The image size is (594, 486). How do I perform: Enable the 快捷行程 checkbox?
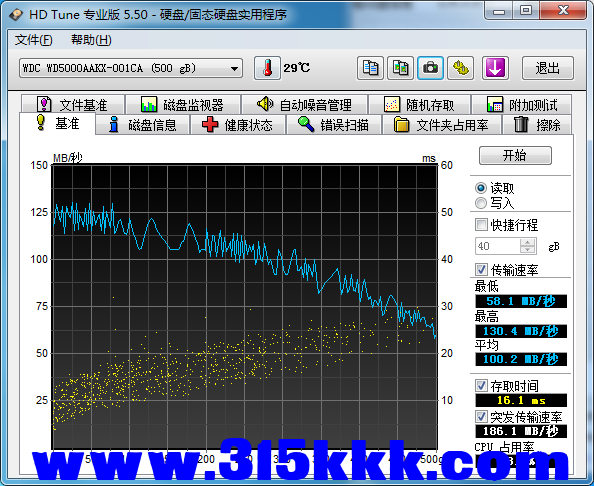pyautogui.click(x=481, y=225)
